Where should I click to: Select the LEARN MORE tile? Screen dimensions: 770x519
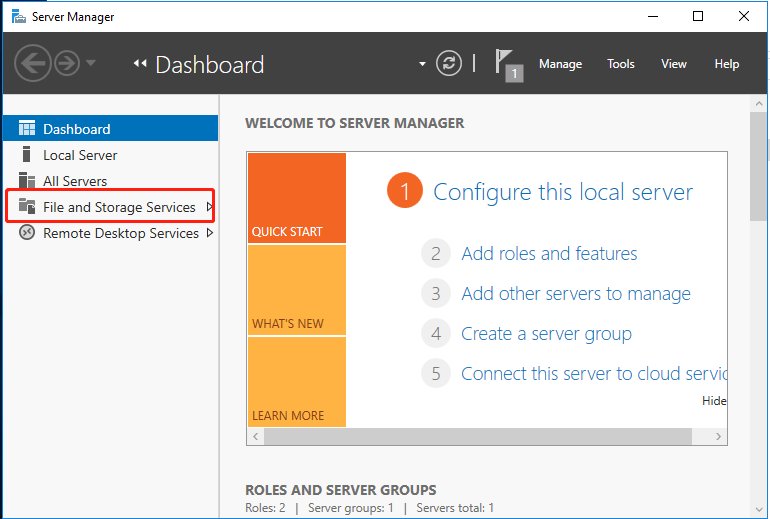(296, 382)
